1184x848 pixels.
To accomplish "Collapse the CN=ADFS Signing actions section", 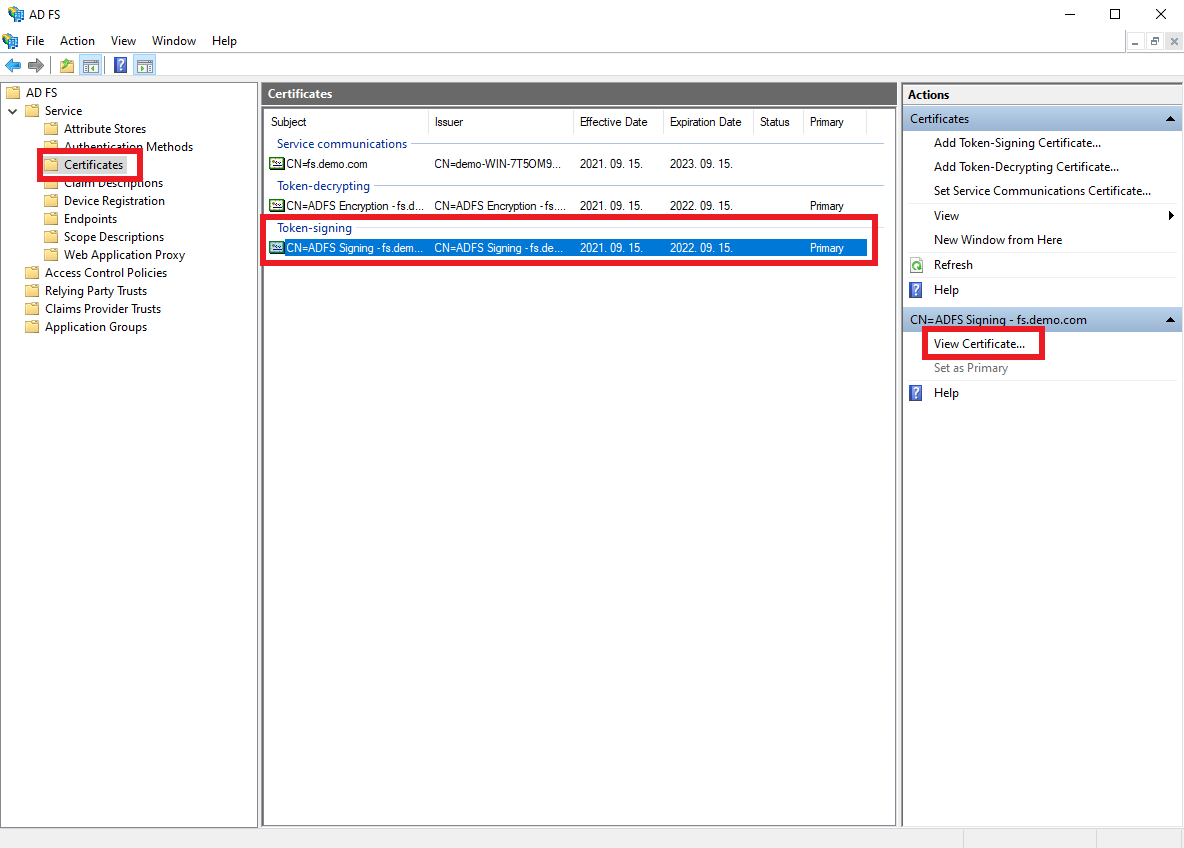I will (x=1170, y=320).
